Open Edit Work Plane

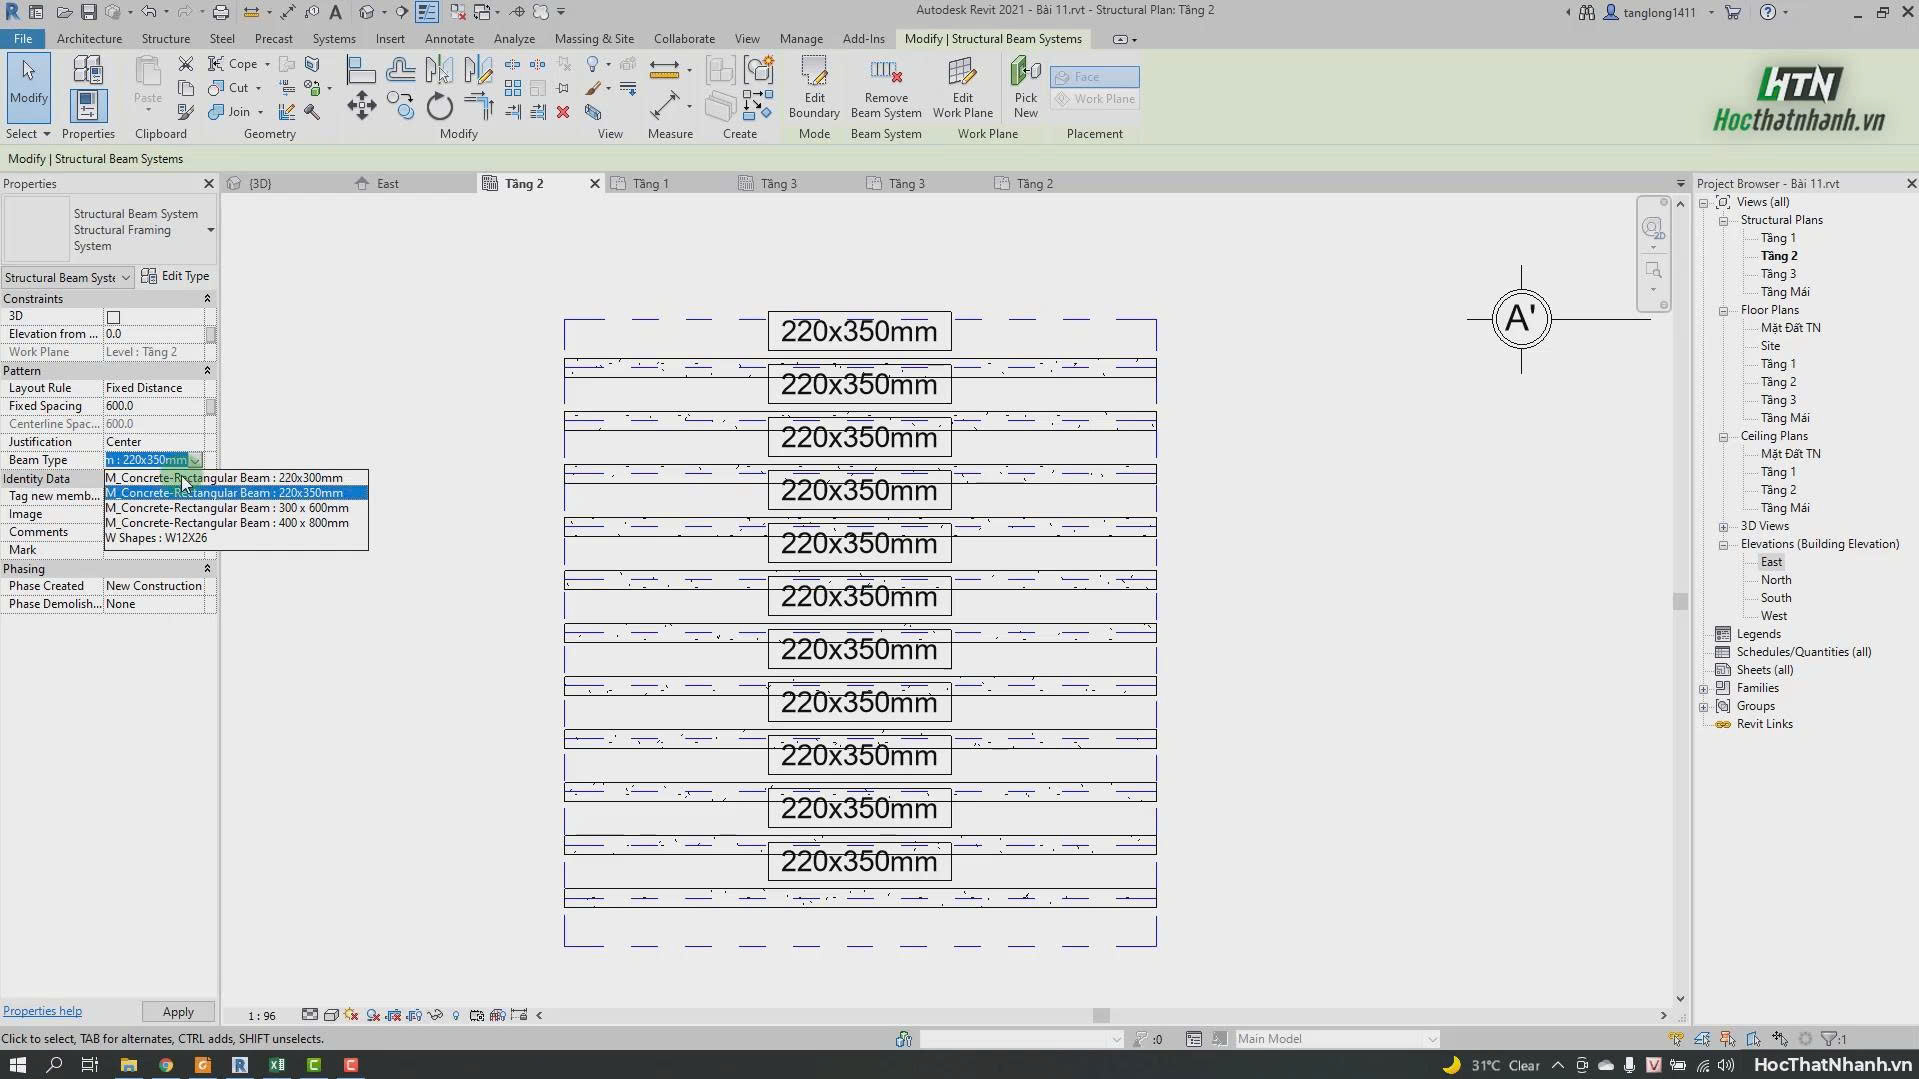962,87
